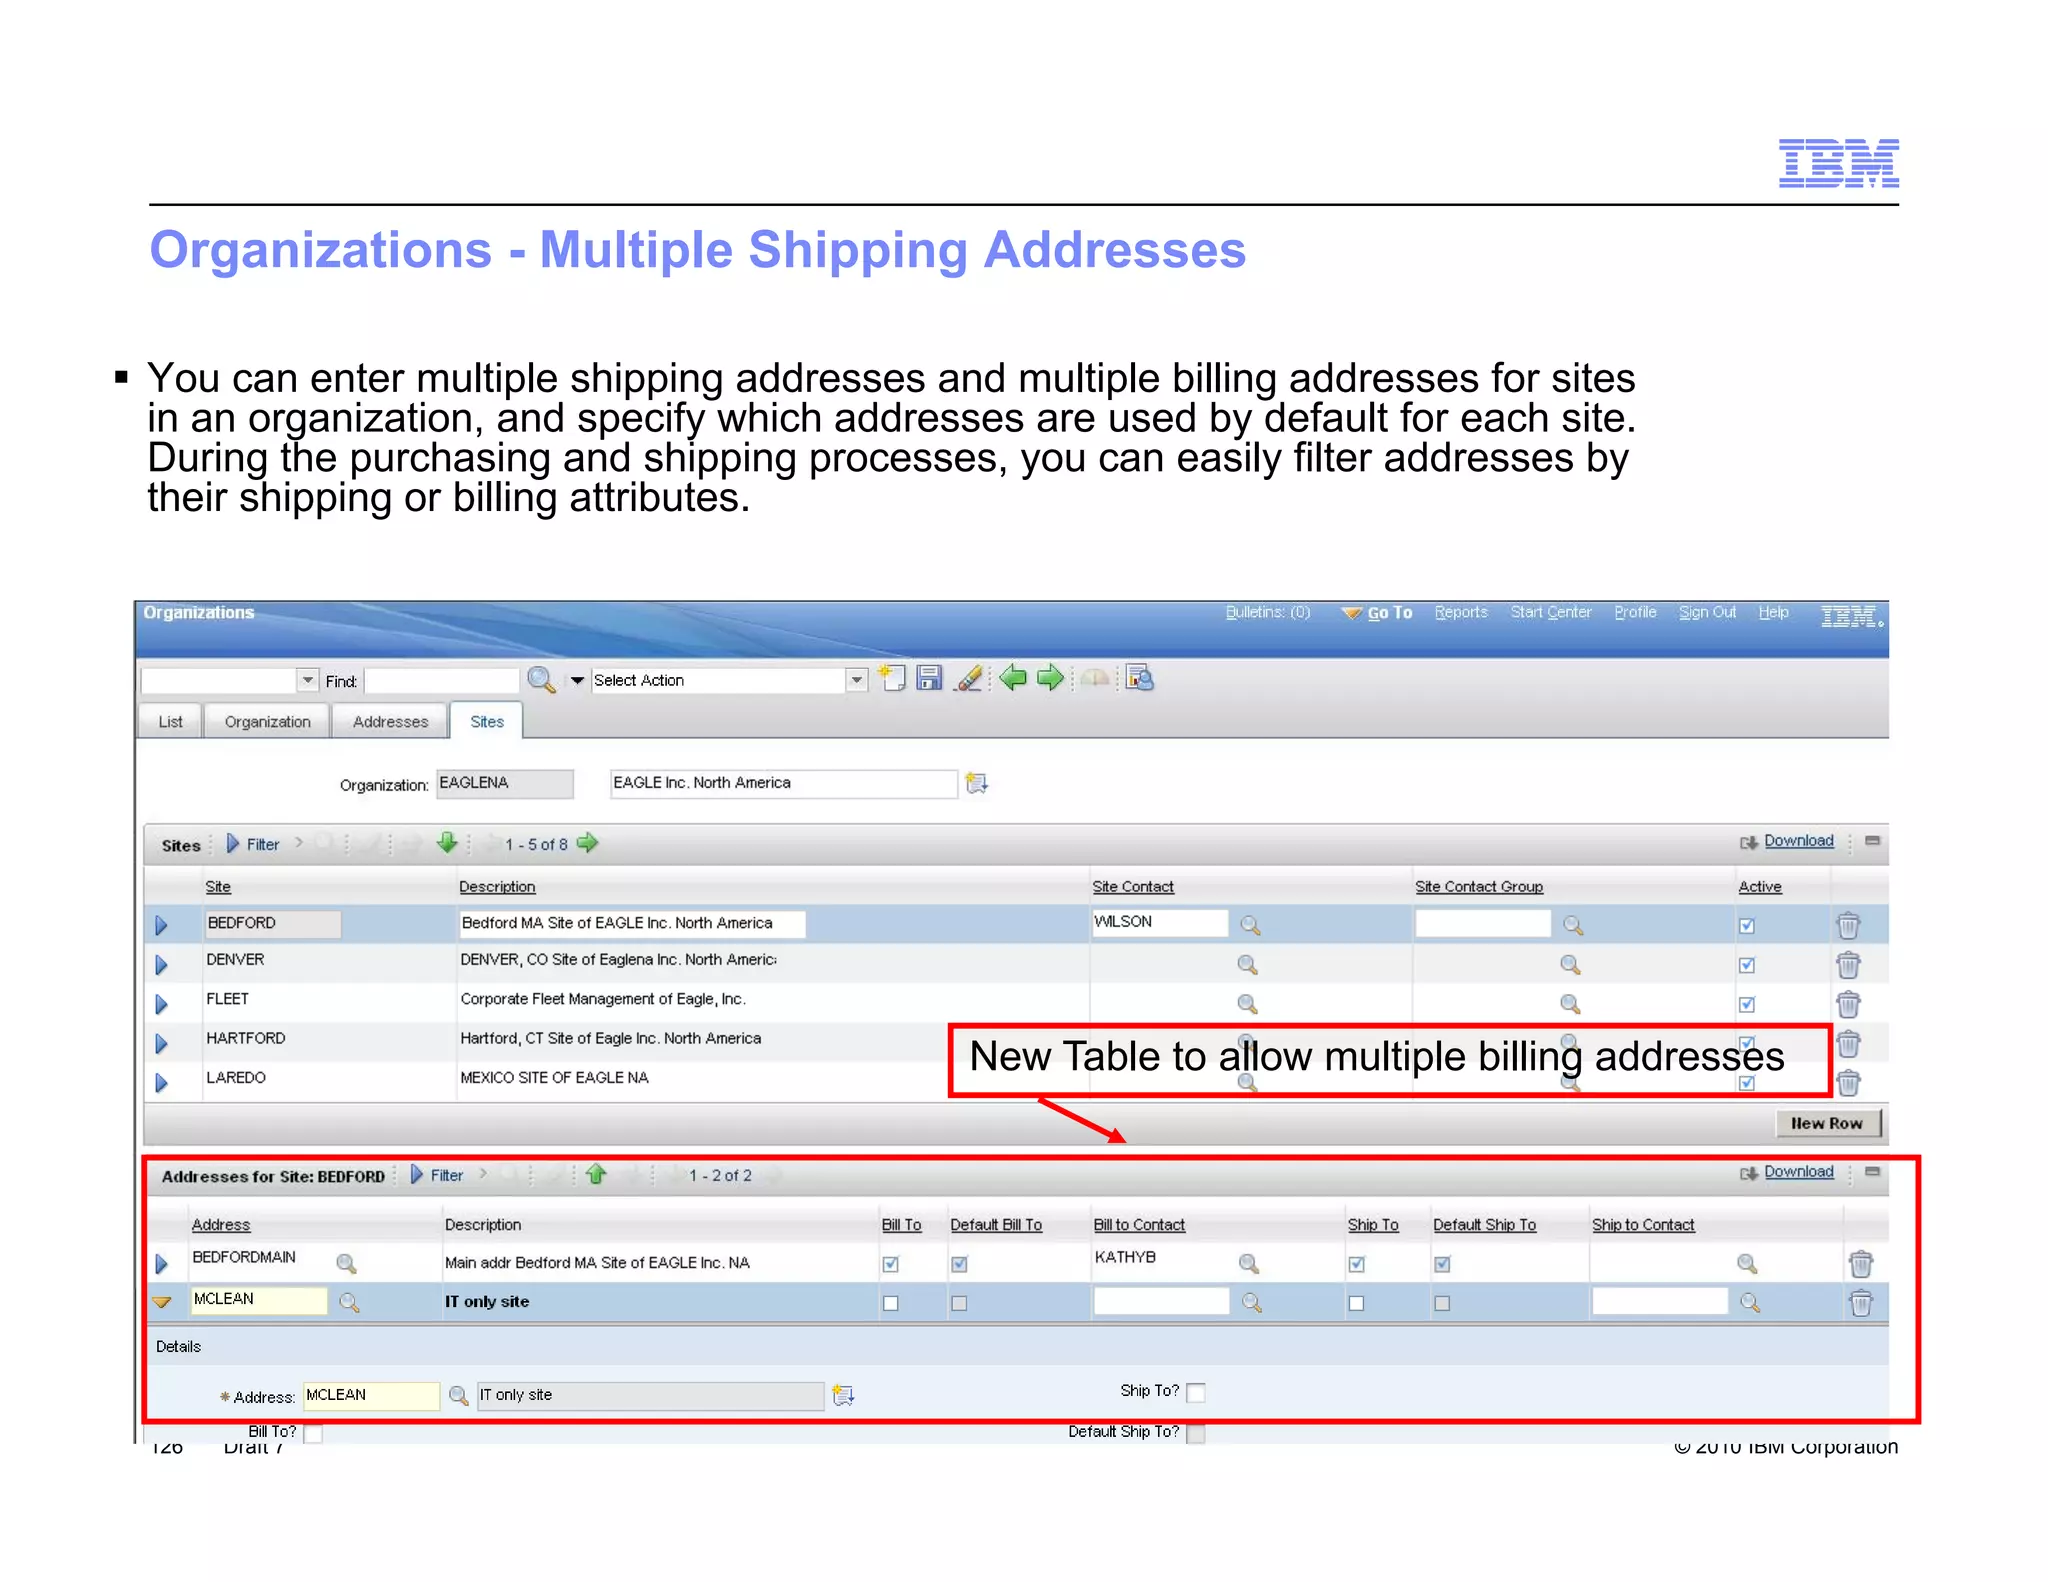Switch to the List tab
Image resolution: width=2048 pixels, height=1582 pixels.
coord(170,721)
